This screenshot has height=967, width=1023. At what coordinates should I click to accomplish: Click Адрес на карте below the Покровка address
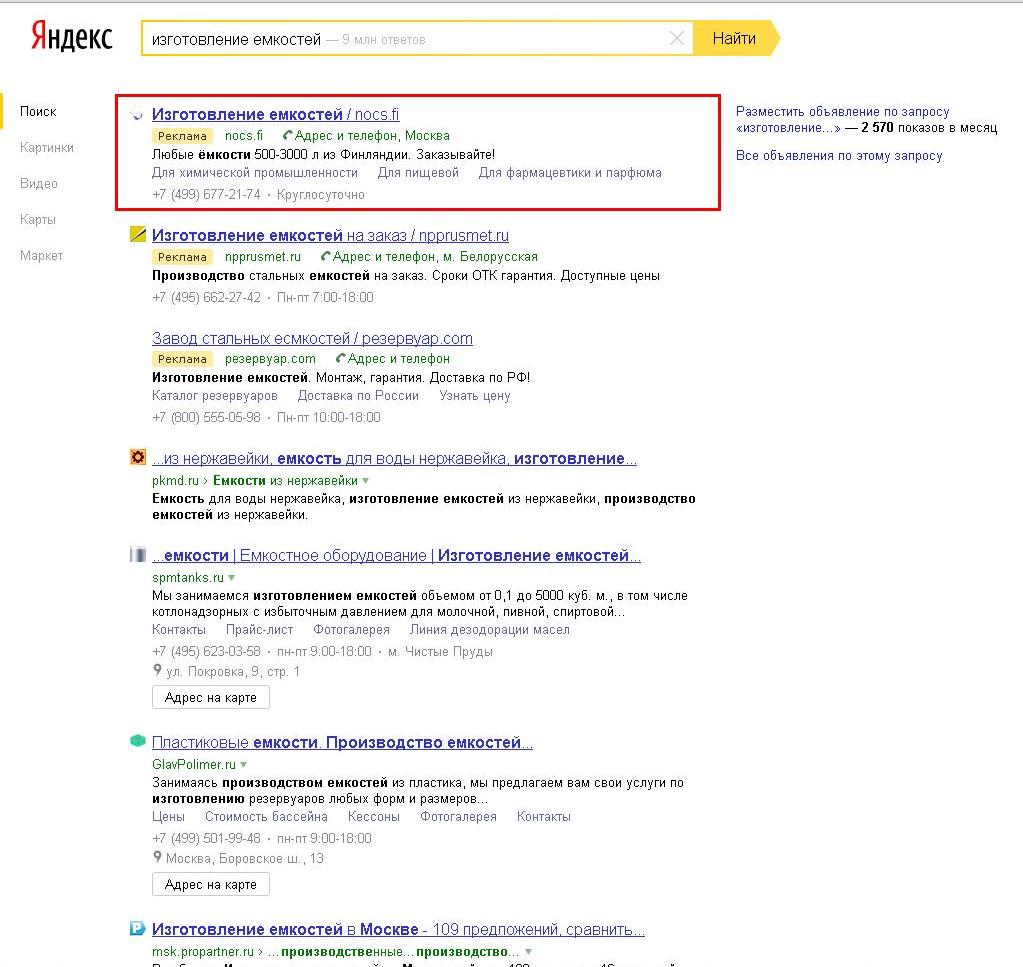tap(211, 698)
